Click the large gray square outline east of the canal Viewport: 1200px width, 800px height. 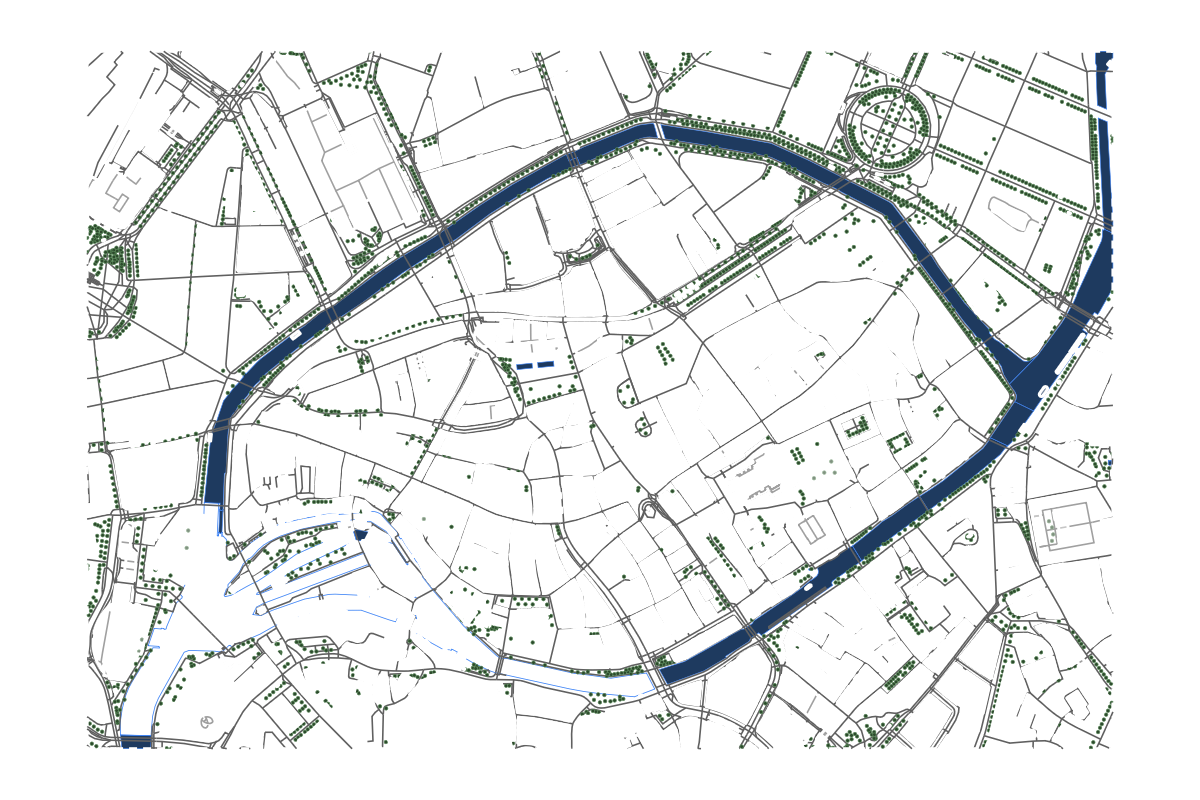1069,525
